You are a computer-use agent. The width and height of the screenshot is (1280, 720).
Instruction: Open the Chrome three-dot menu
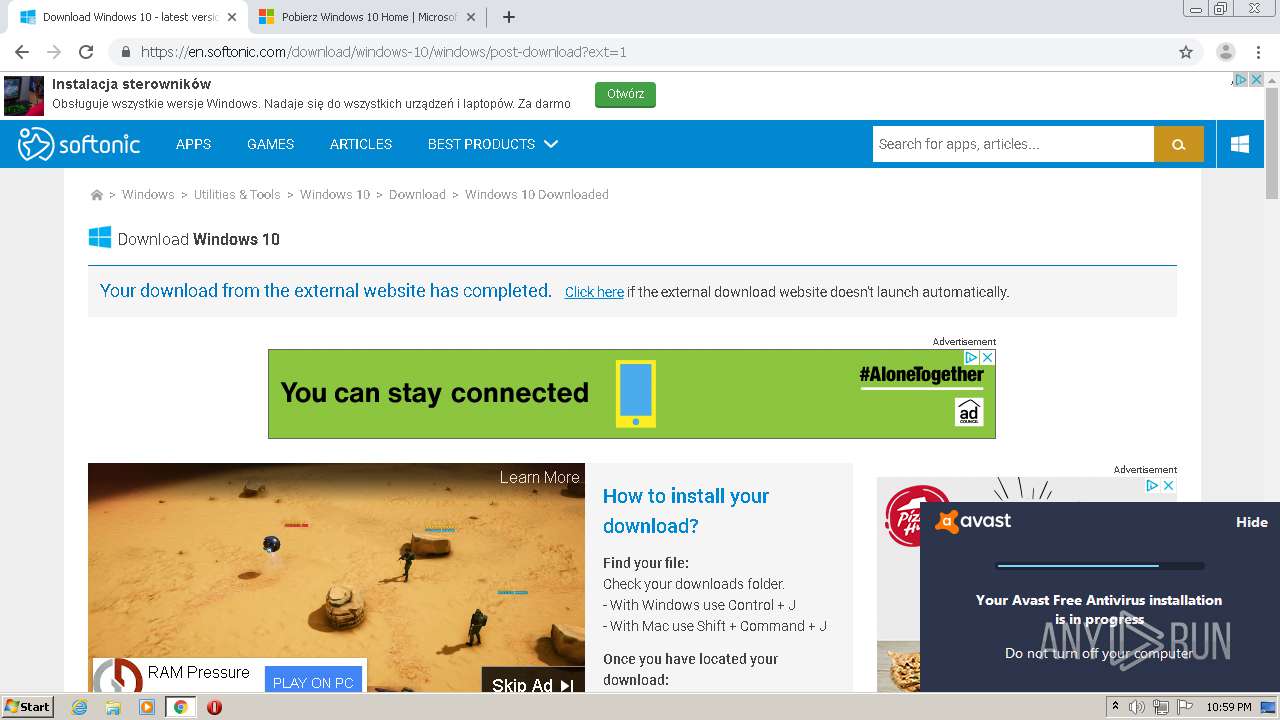point(1257,52)
